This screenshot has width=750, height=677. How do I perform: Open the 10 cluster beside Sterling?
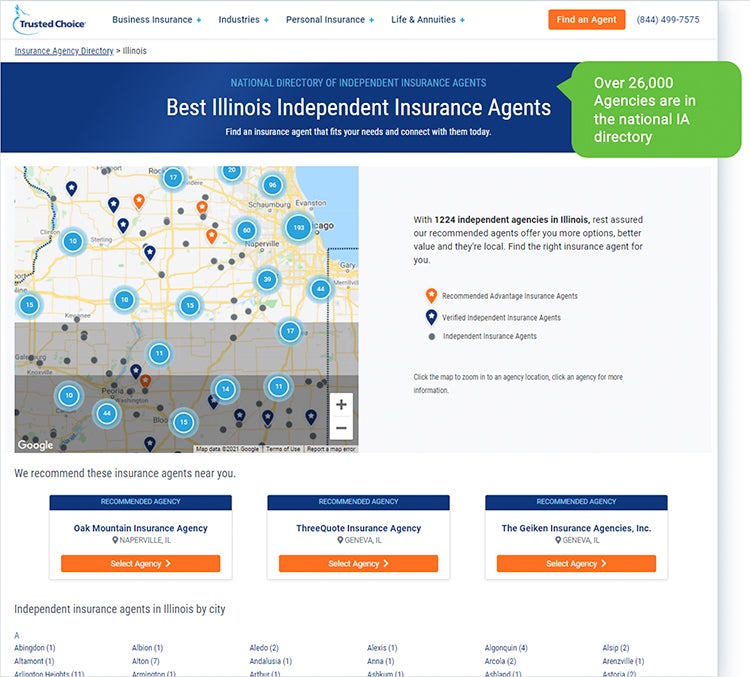[x=73, y=241]
